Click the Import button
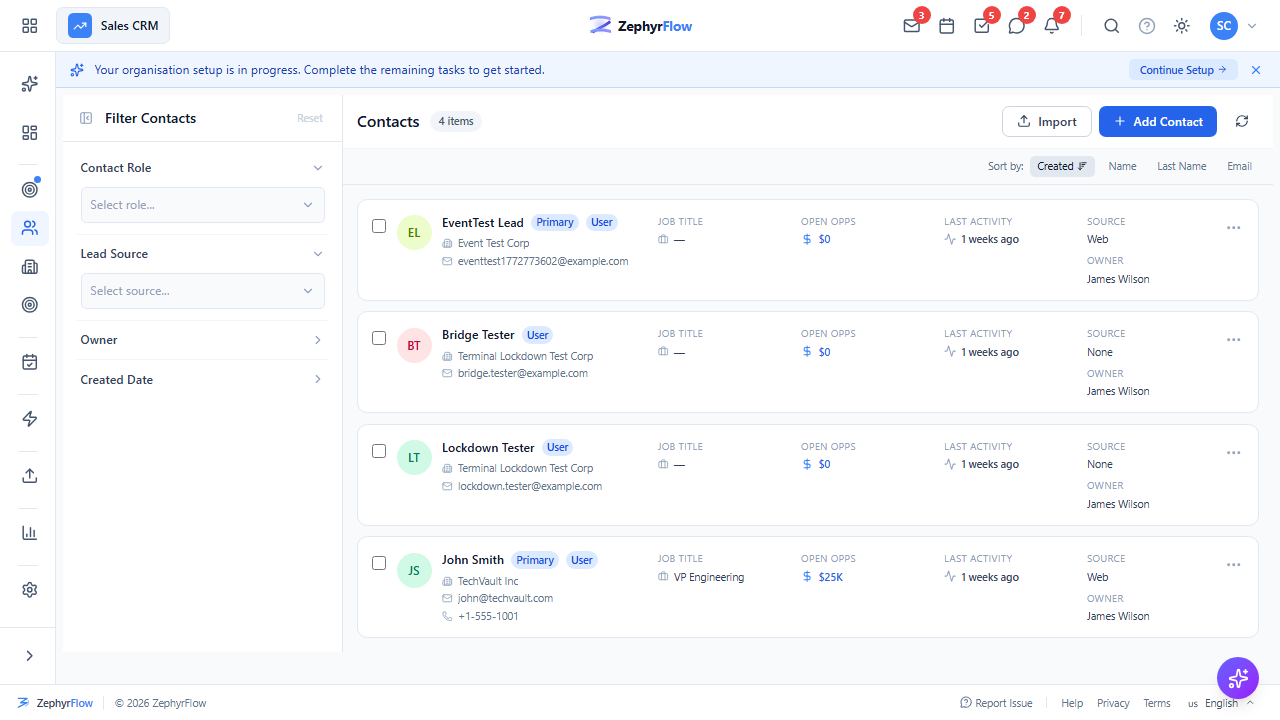The width and height of the screenshot is (1280, 720). point(1046,121)
